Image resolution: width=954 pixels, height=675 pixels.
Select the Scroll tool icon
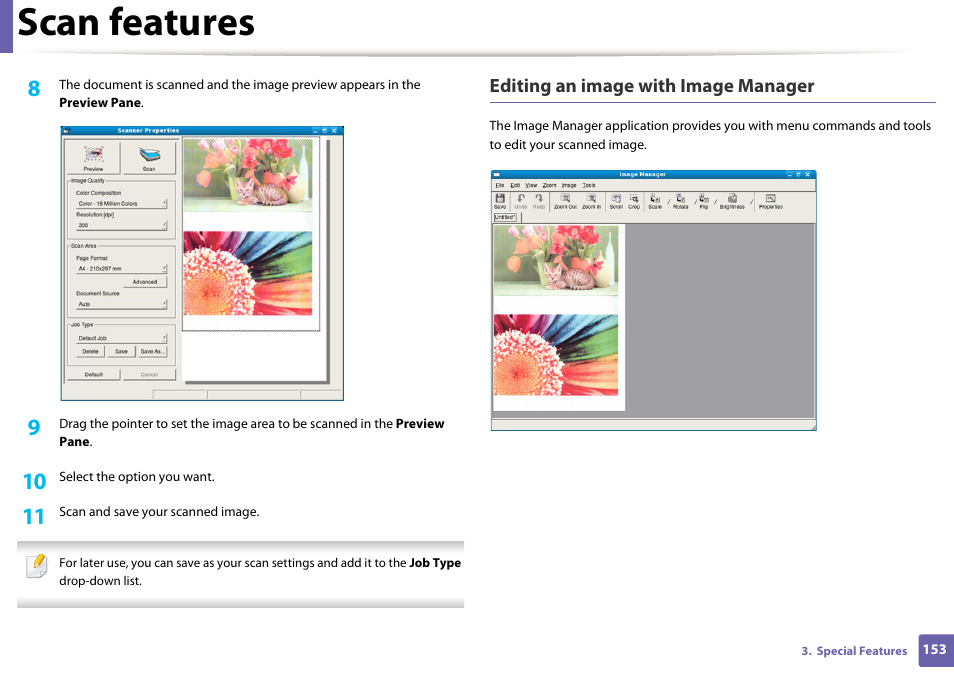[616, 198]
